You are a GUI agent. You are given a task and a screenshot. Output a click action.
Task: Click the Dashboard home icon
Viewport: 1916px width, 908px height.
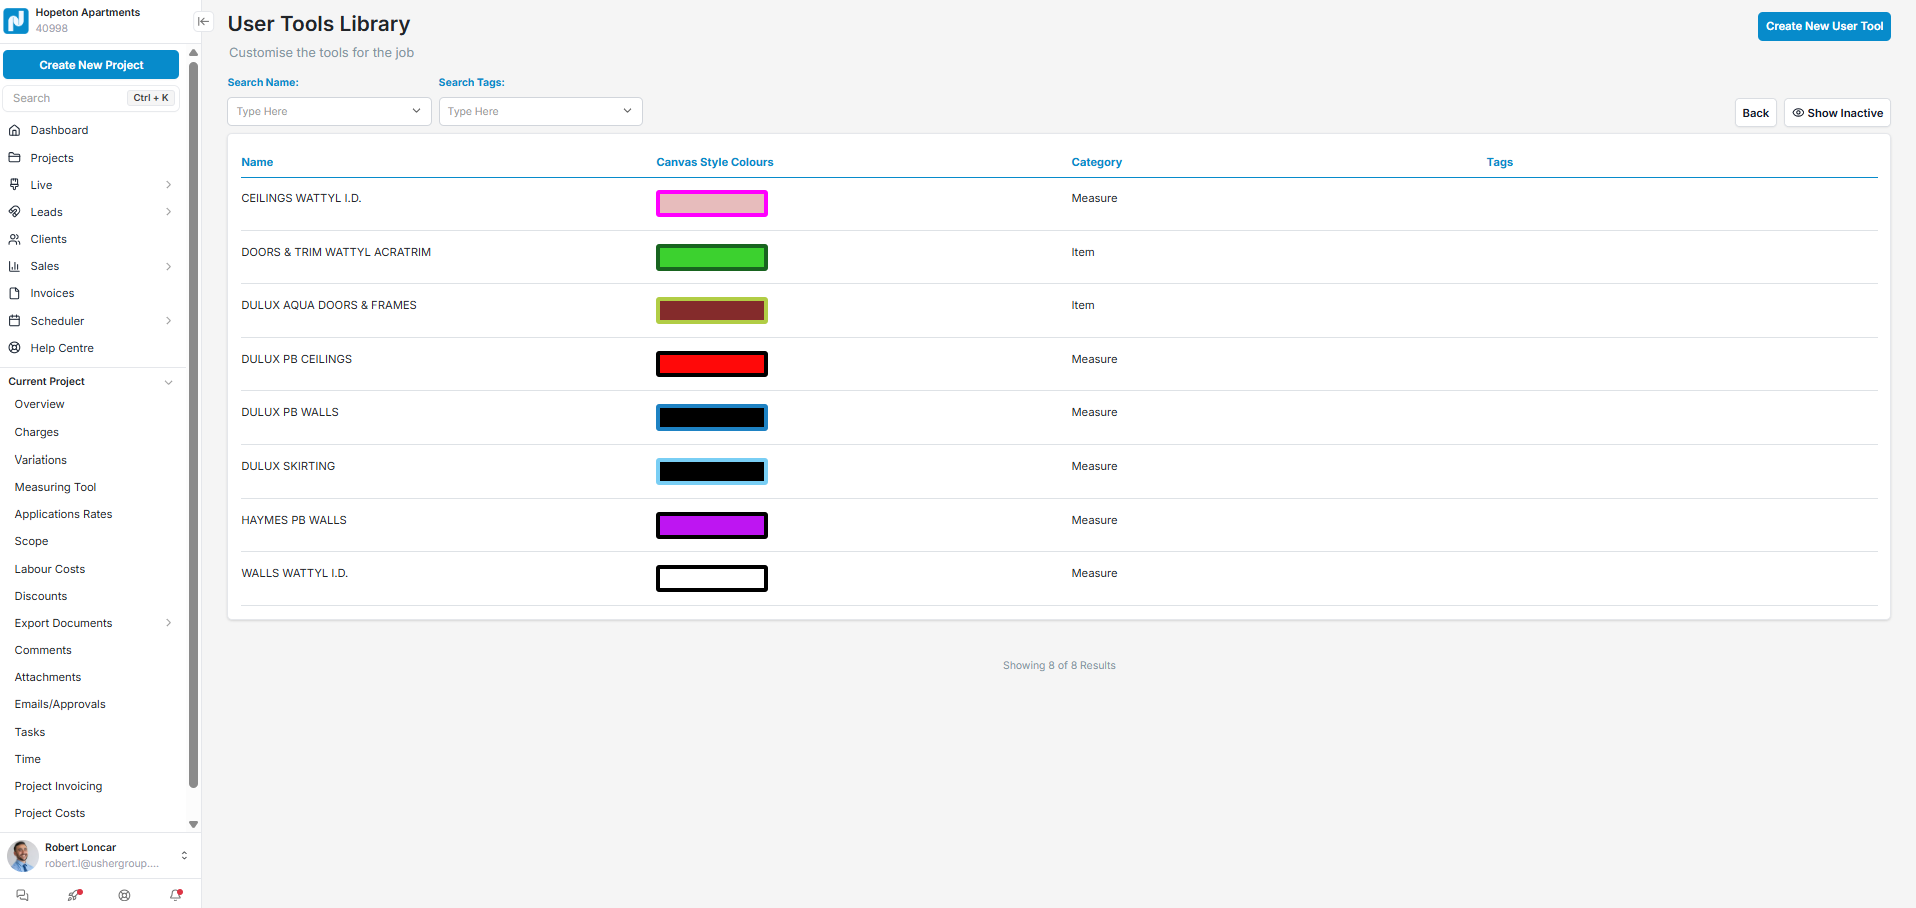pos(14,130)
